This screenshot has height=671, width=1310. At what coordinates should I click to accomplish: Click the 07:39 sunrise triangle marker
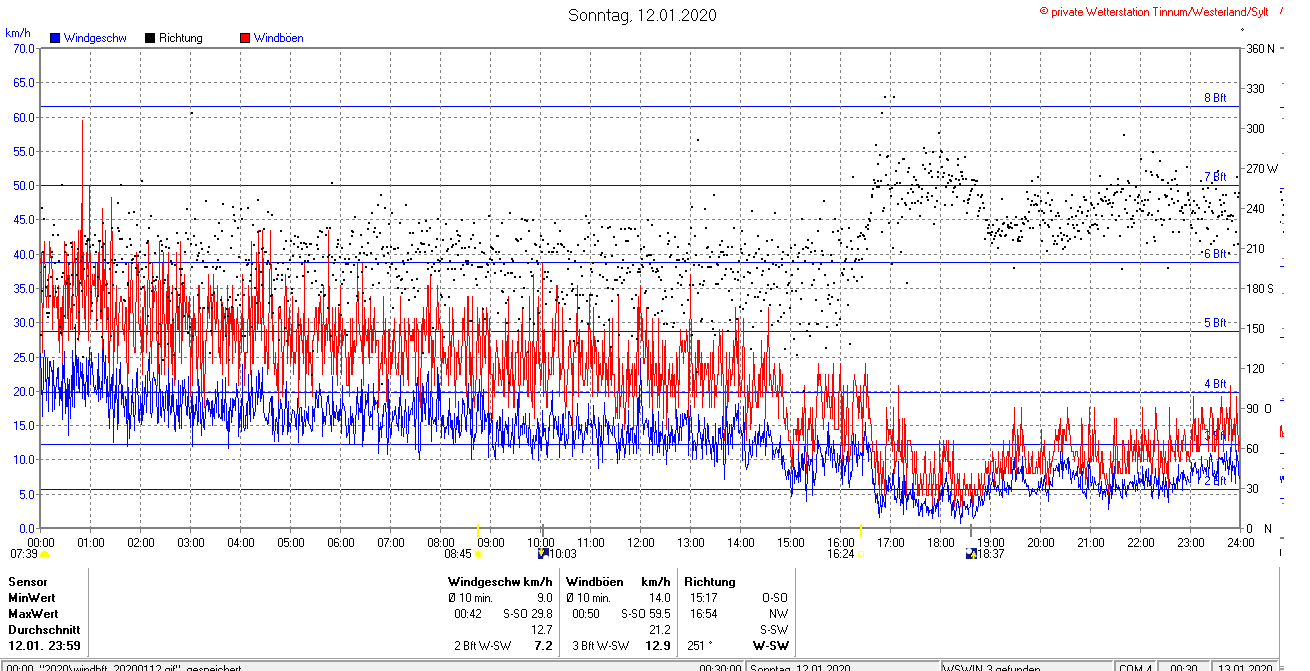44,553
